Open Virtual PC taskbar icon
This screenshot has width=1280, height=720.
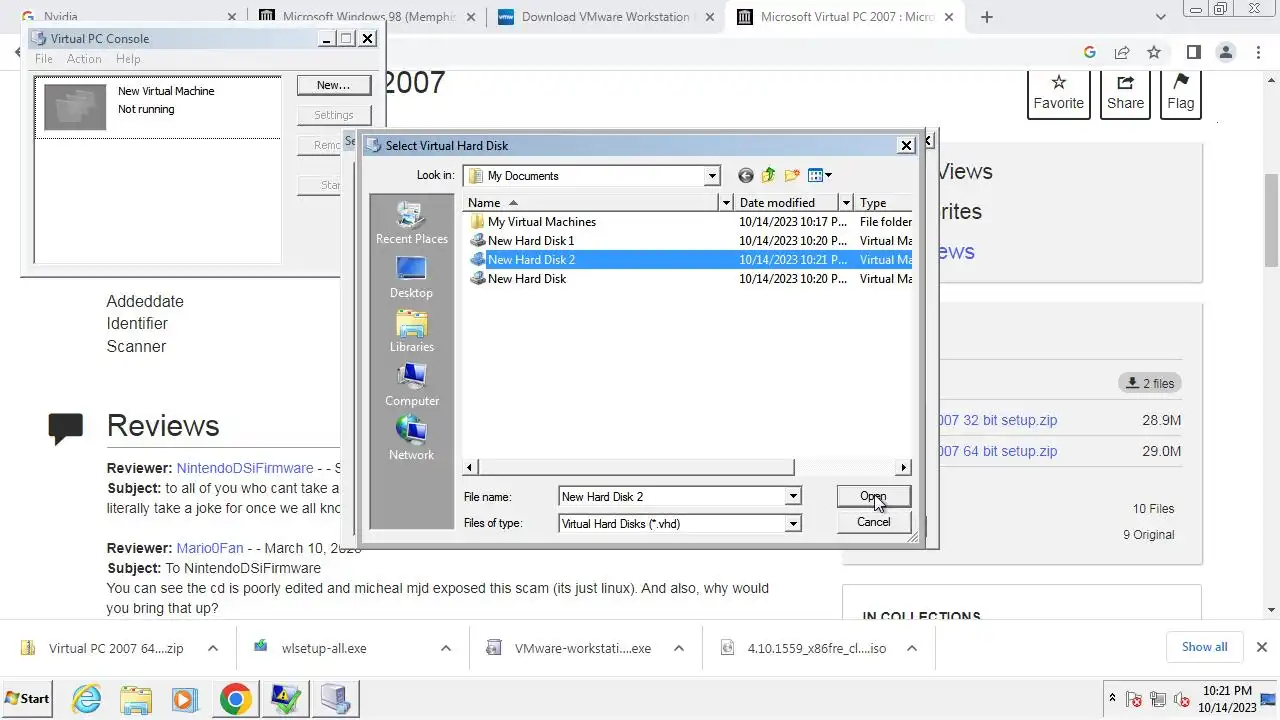coord(335,698)
